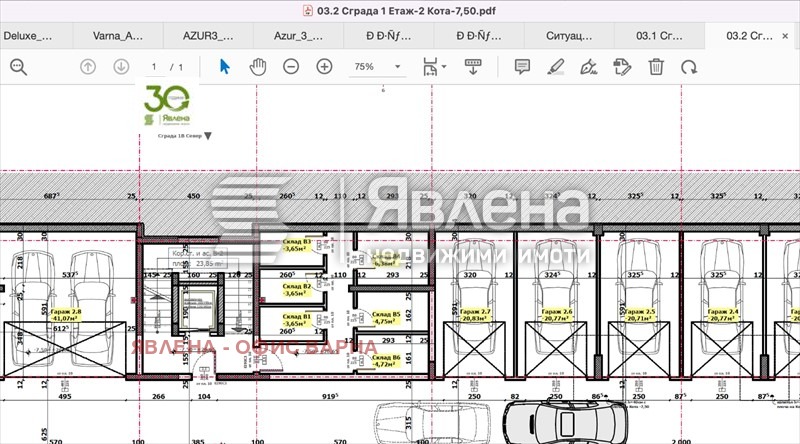The height and width of the screenshot is (444, 800).
Task: Go to the previous page
Action: [x=88, y=67]
